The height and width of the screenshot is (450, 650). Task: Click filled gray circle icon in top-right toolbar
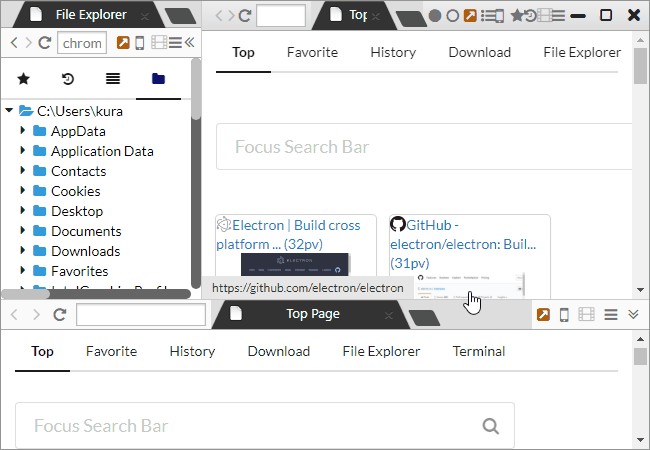pyautogui.click(x=435, y=16)
